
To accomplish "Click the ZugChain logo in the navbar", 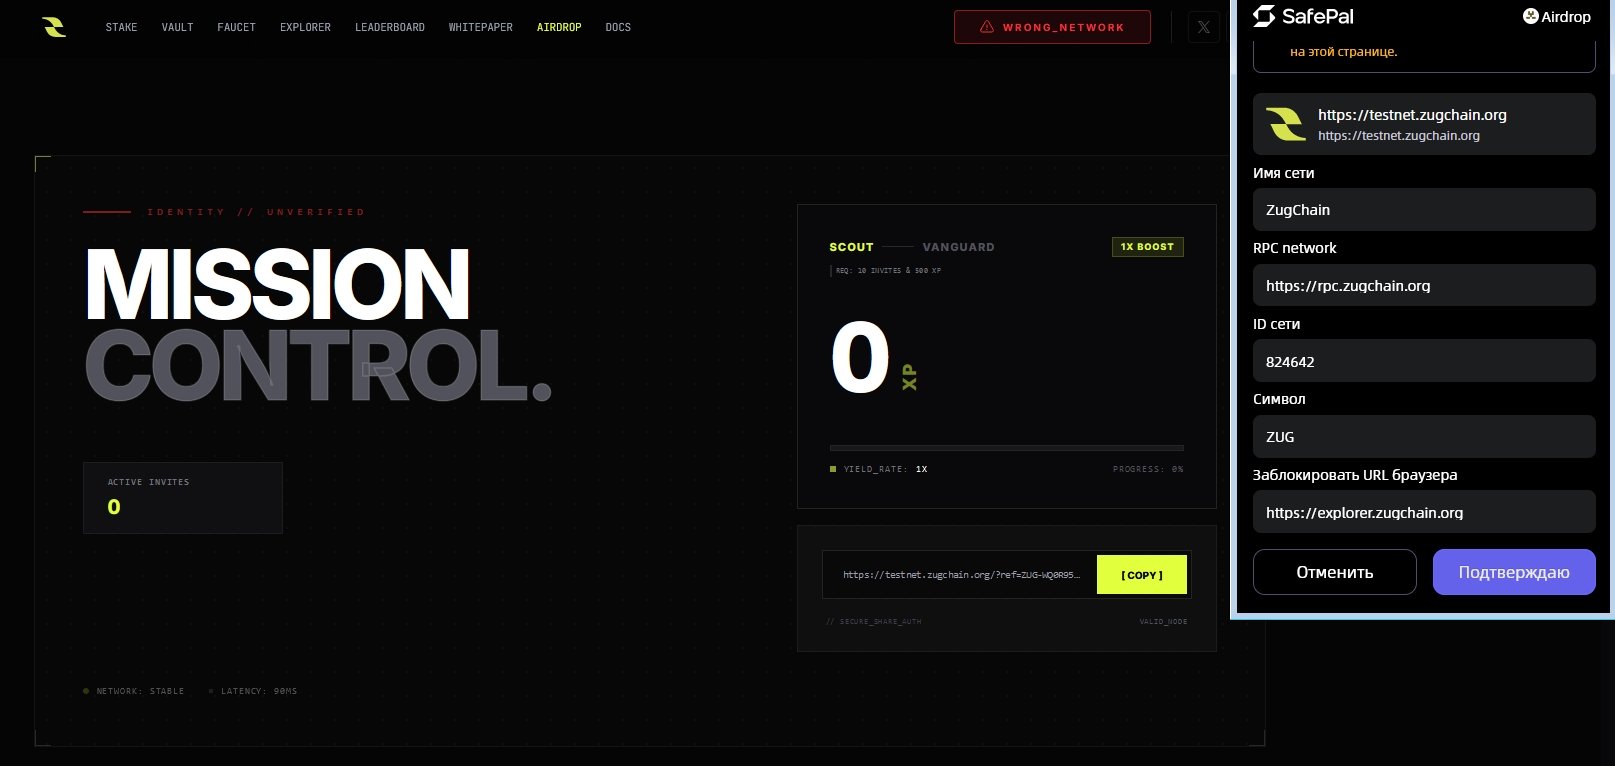I will pos(55,27).
